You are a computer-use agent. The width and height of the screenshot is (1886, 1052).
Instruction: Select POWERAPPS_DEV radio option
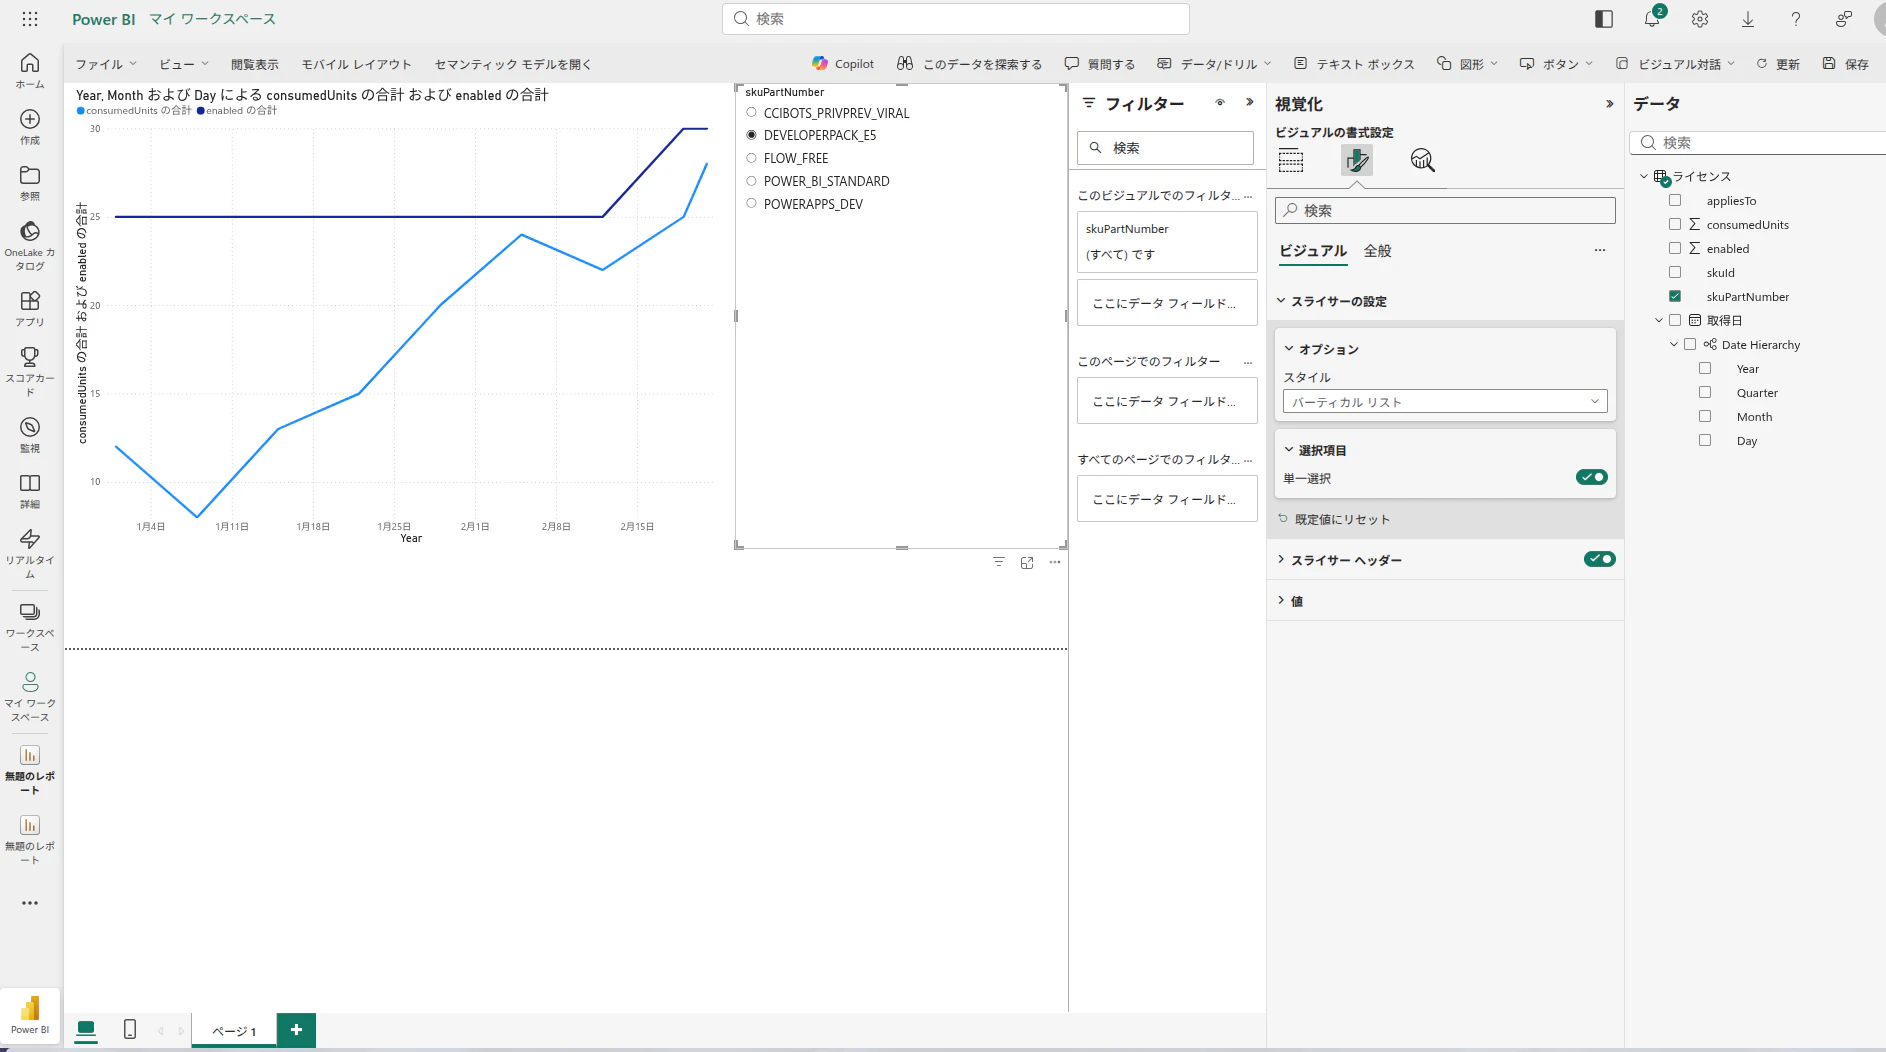[x=752, y=204]
